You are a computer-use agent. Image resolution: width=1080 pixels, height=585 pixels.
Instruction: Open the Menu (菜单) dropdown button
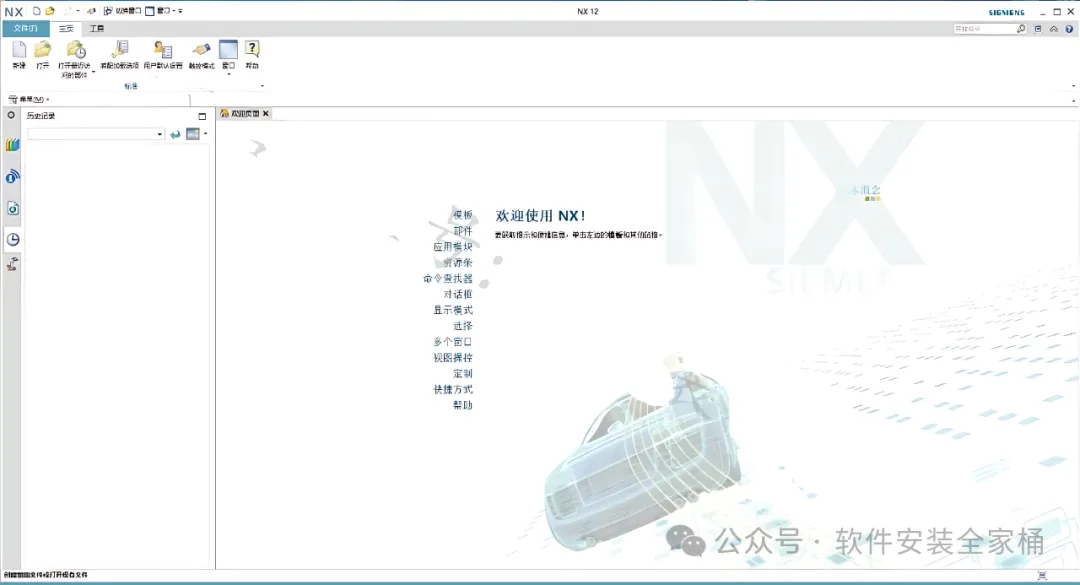click(28, 99)
